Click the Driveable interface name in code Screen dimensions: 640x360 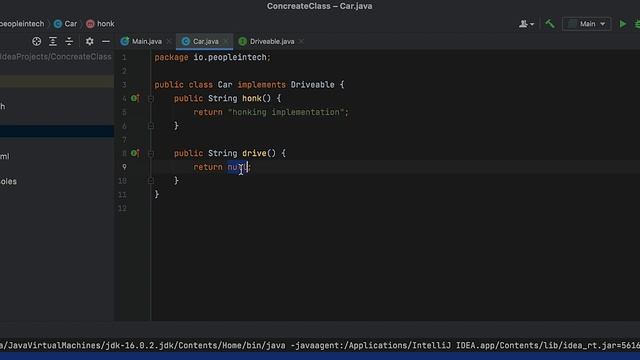click(312, 85)
